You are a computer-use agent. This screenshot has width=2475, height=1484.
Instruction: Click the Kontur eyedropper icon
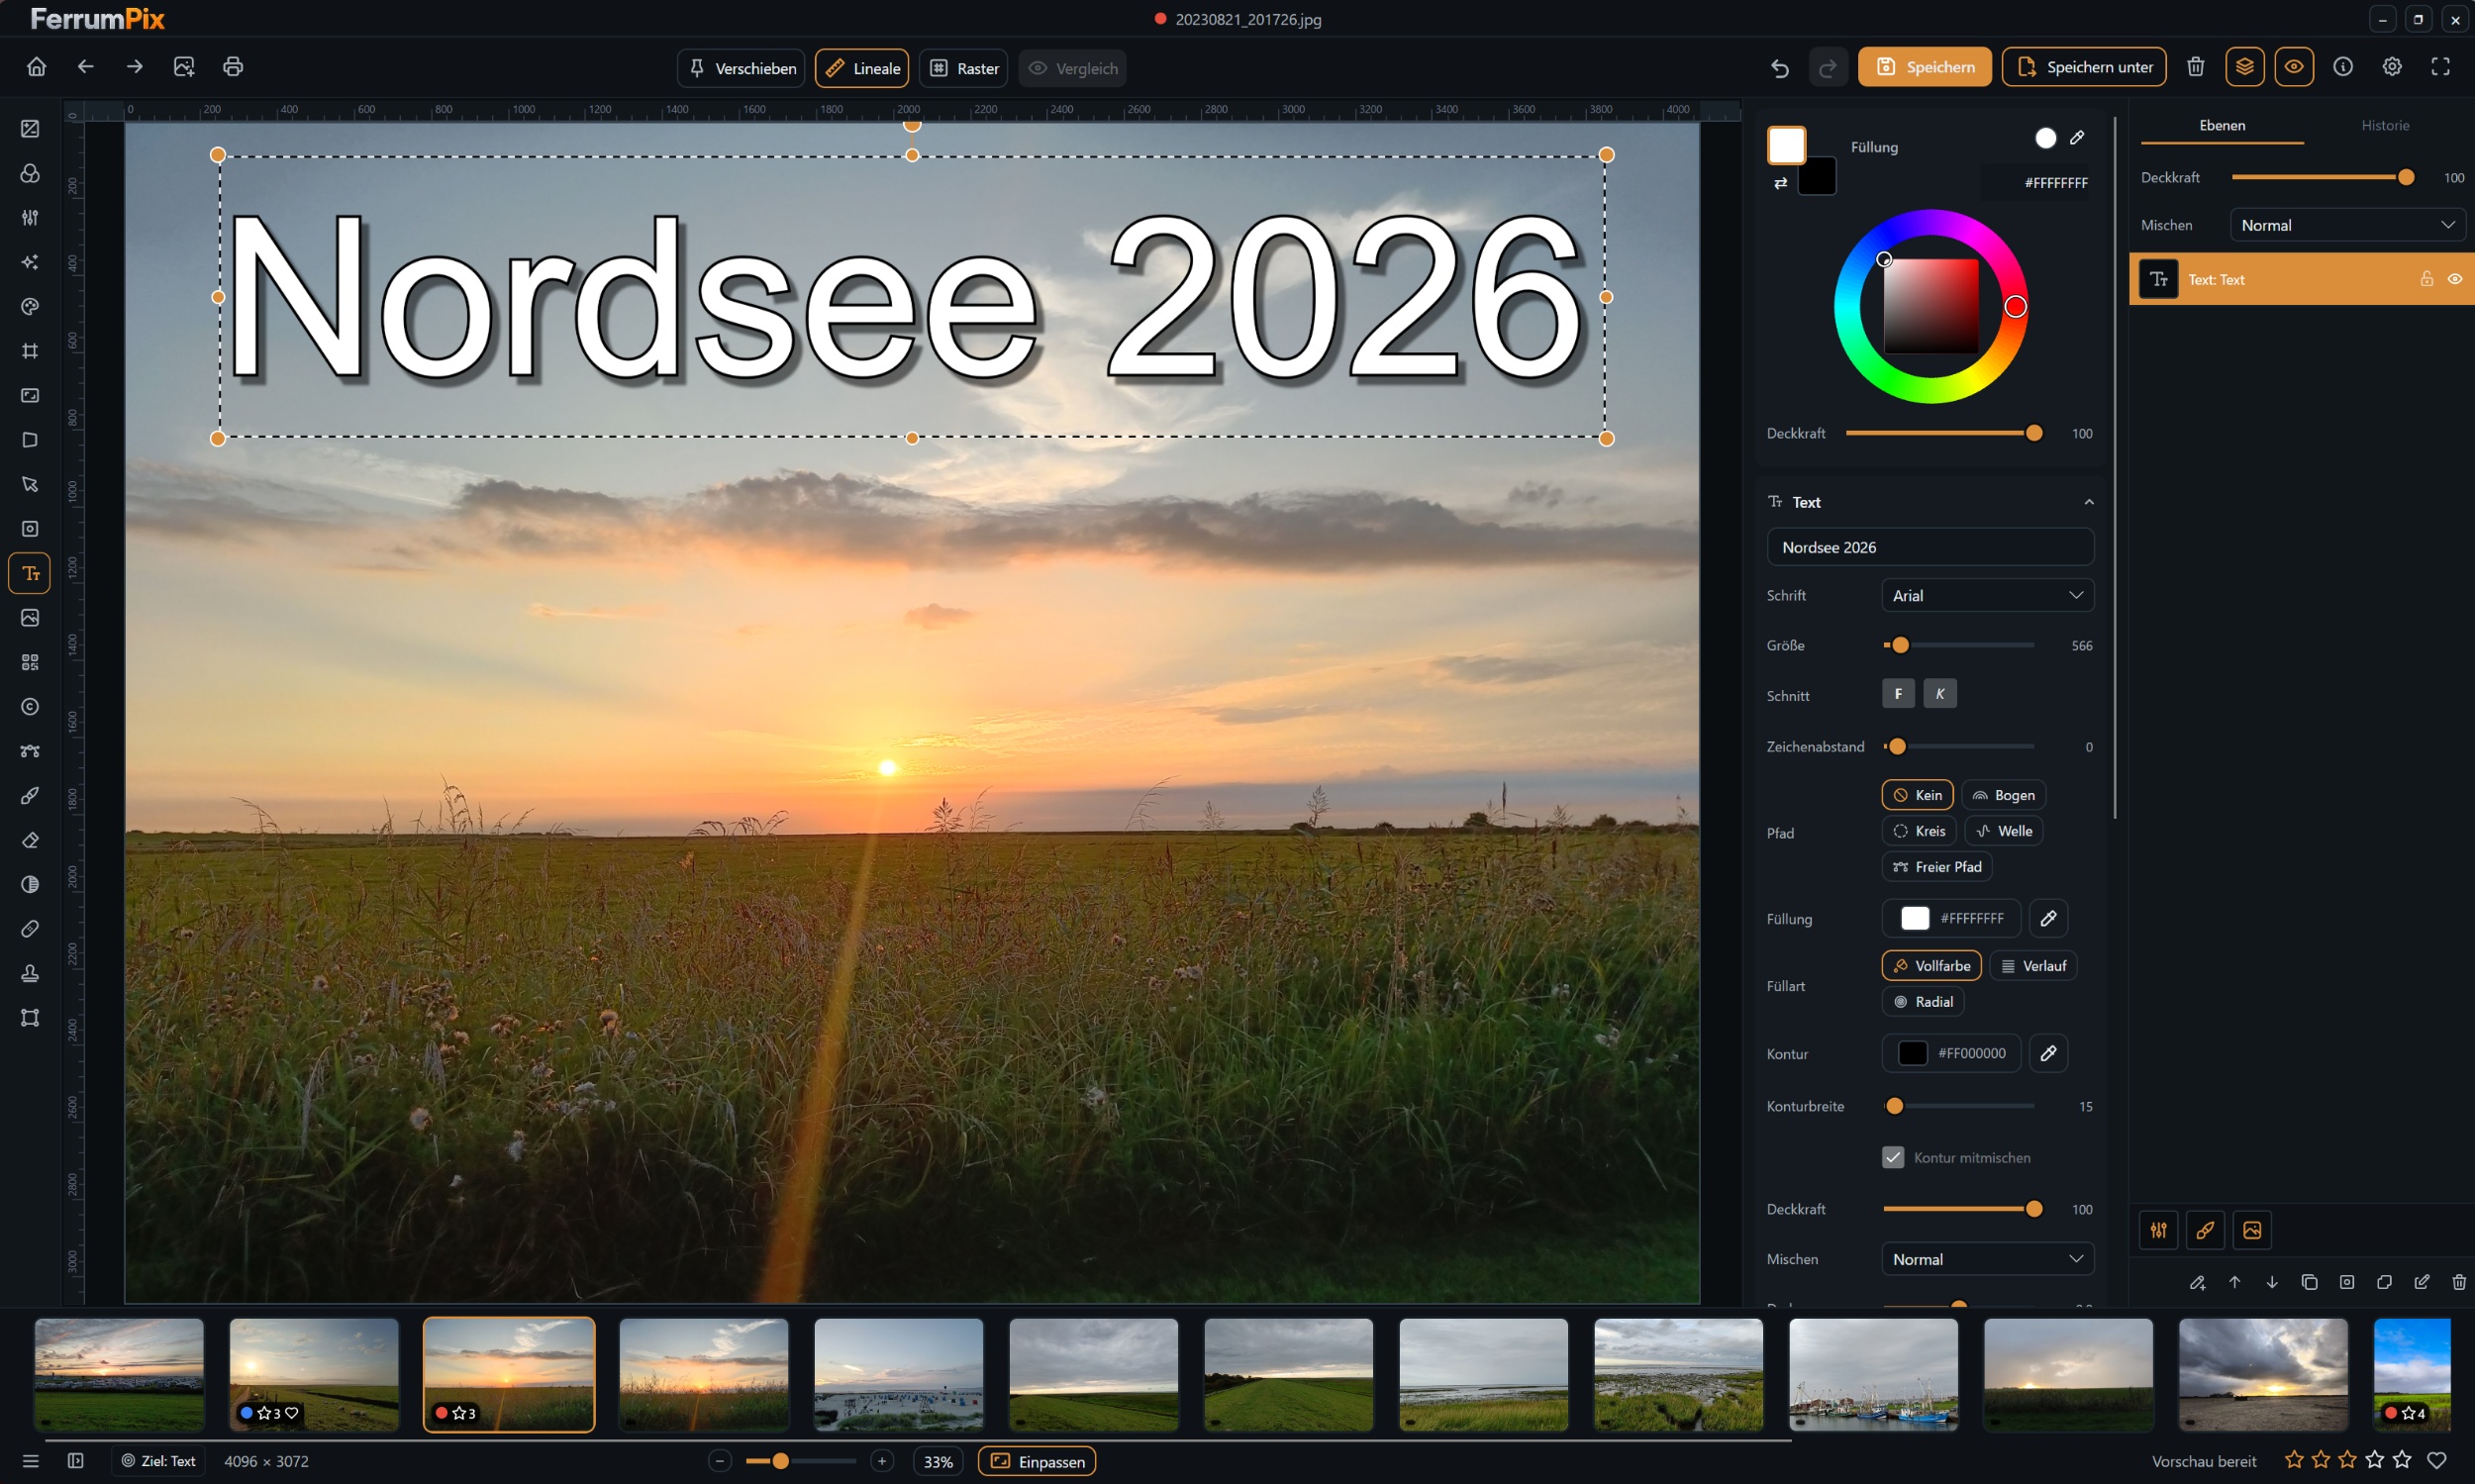2048,1053
